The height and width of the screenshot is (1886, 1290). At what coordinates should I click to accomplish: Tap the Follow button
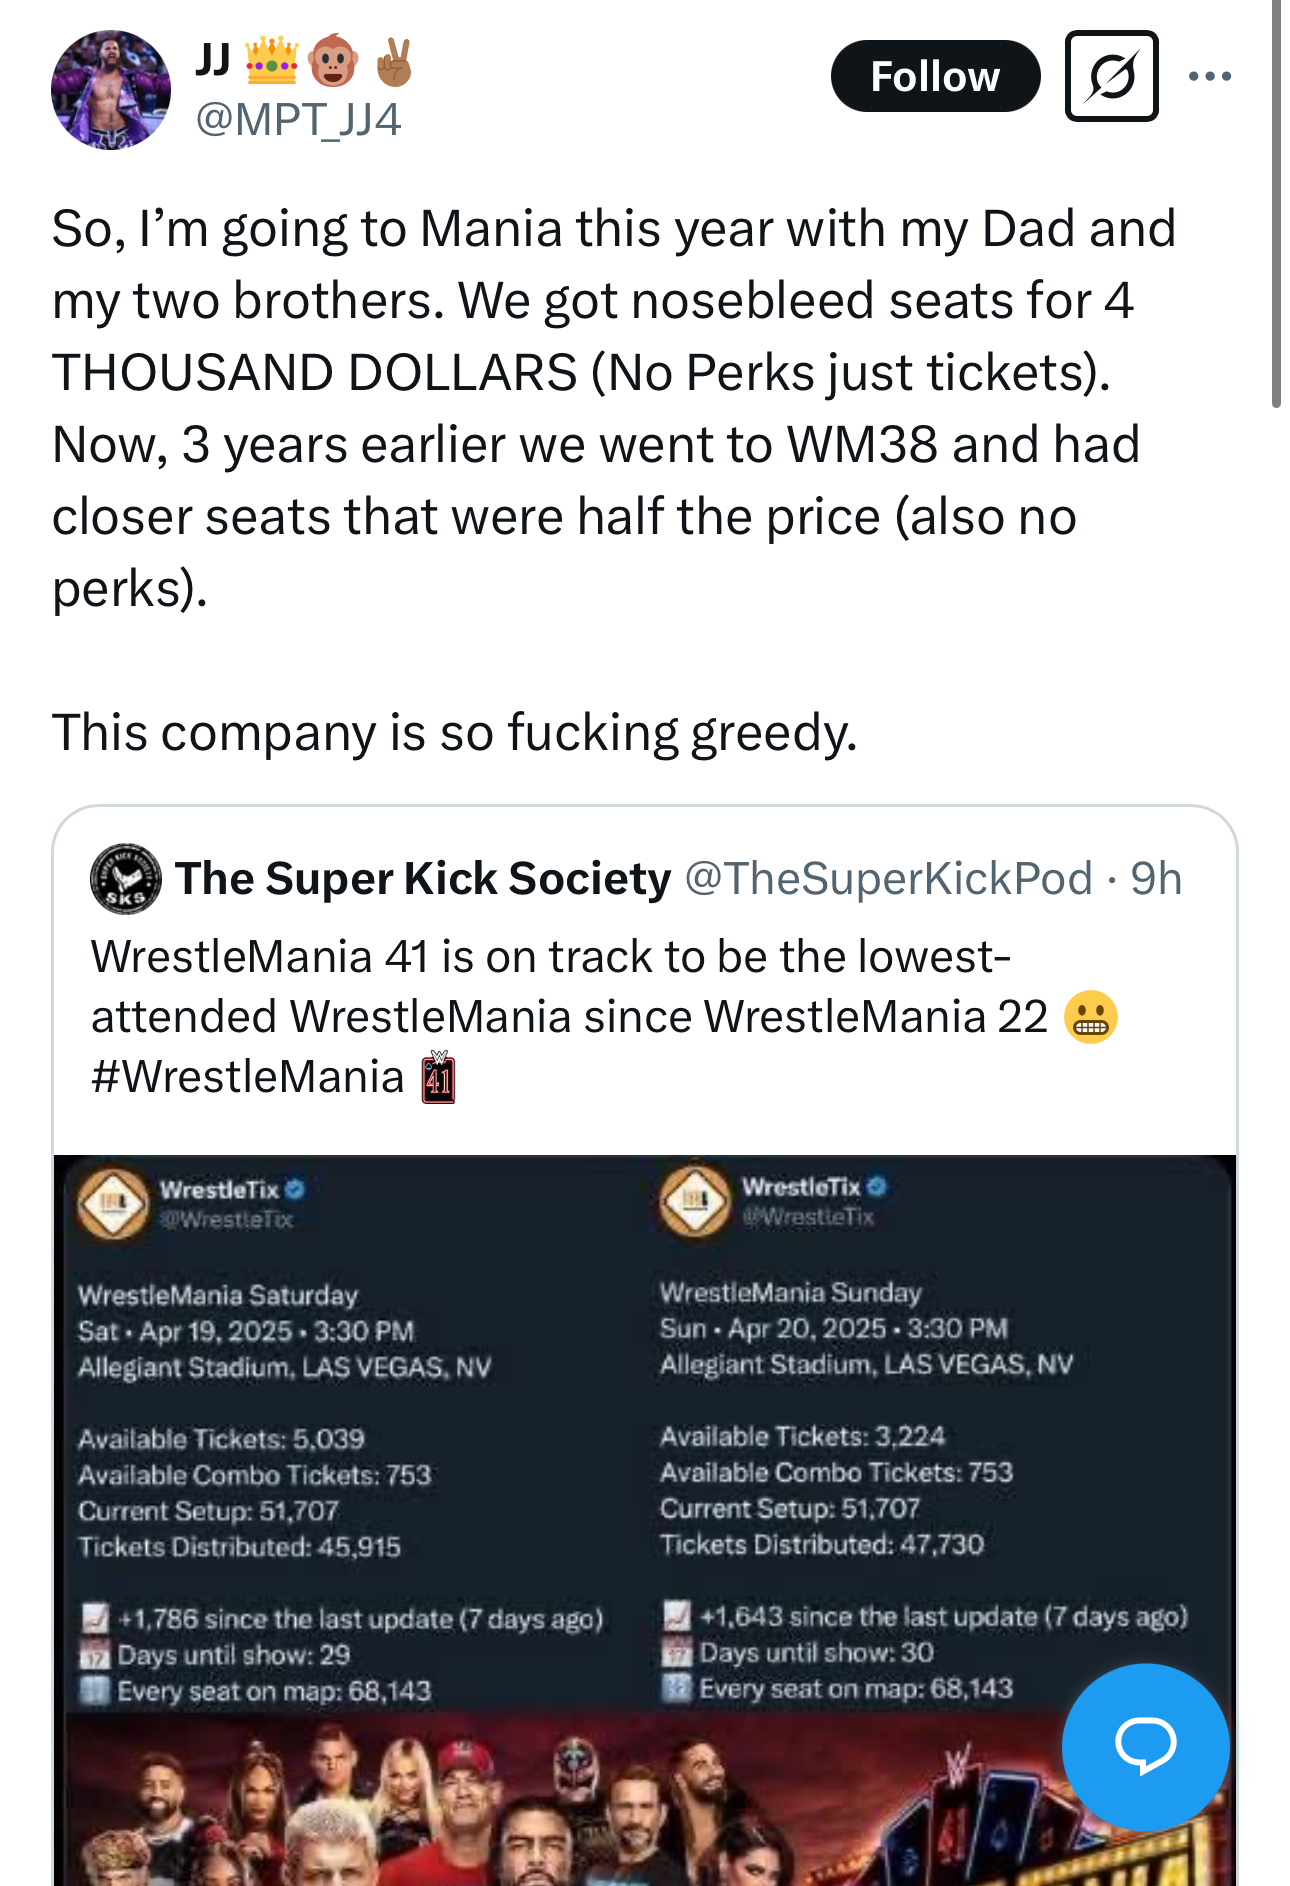click(934, 76)
